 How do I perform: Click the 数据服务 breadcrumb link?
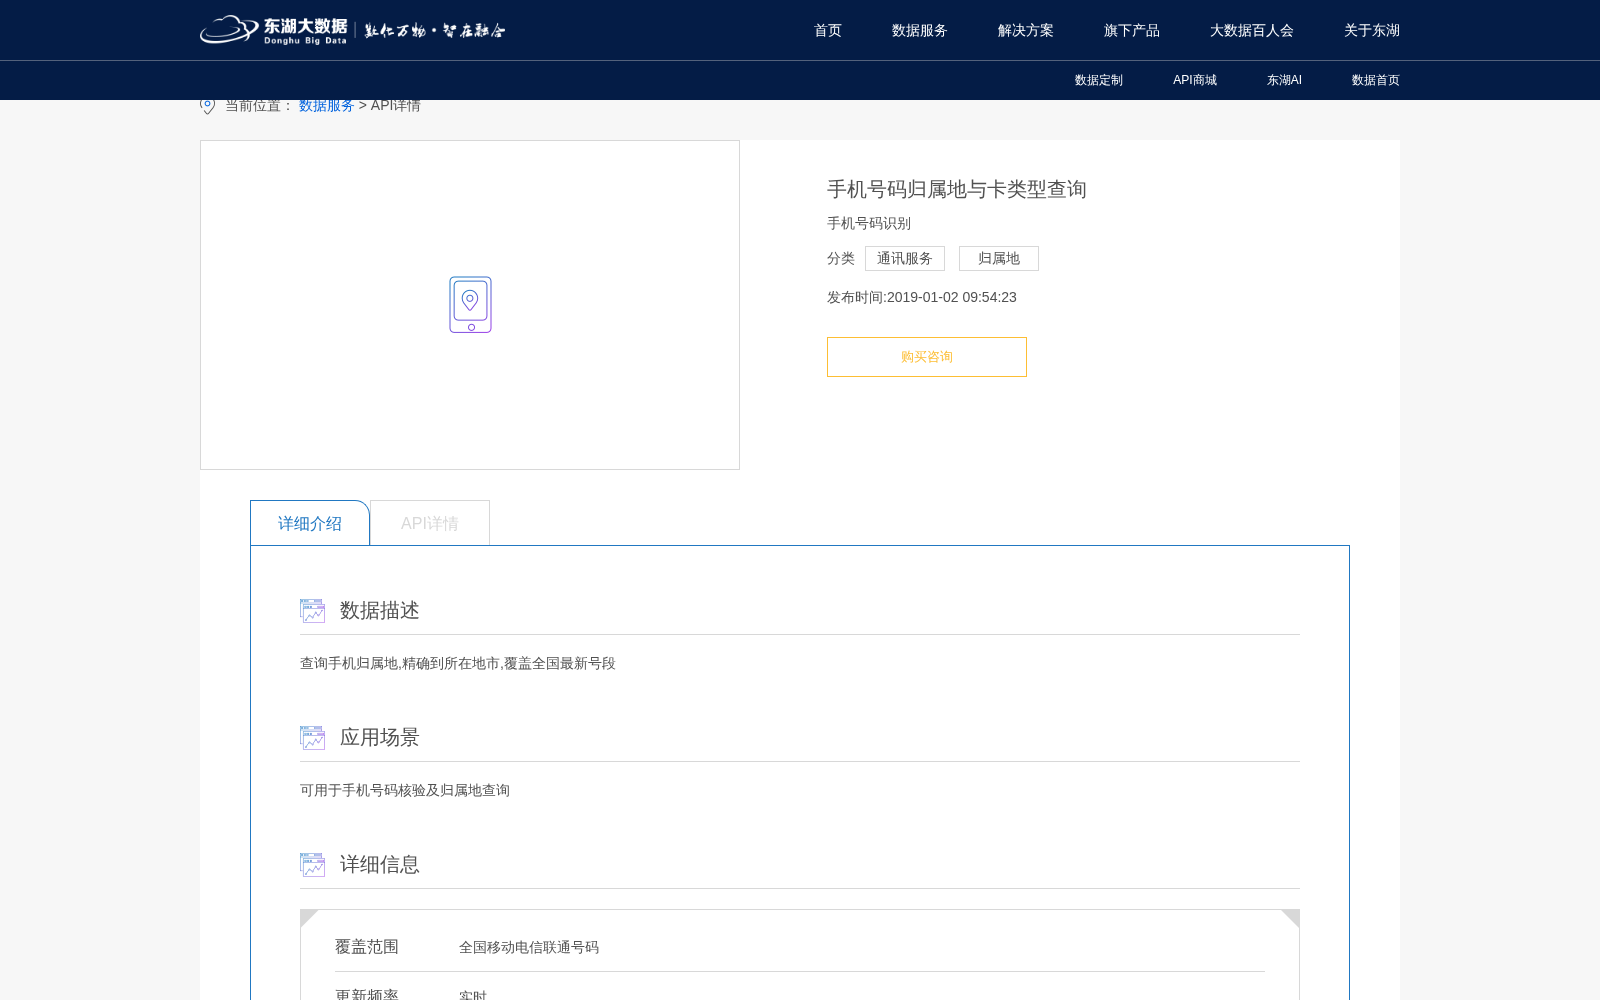point(327,105)
